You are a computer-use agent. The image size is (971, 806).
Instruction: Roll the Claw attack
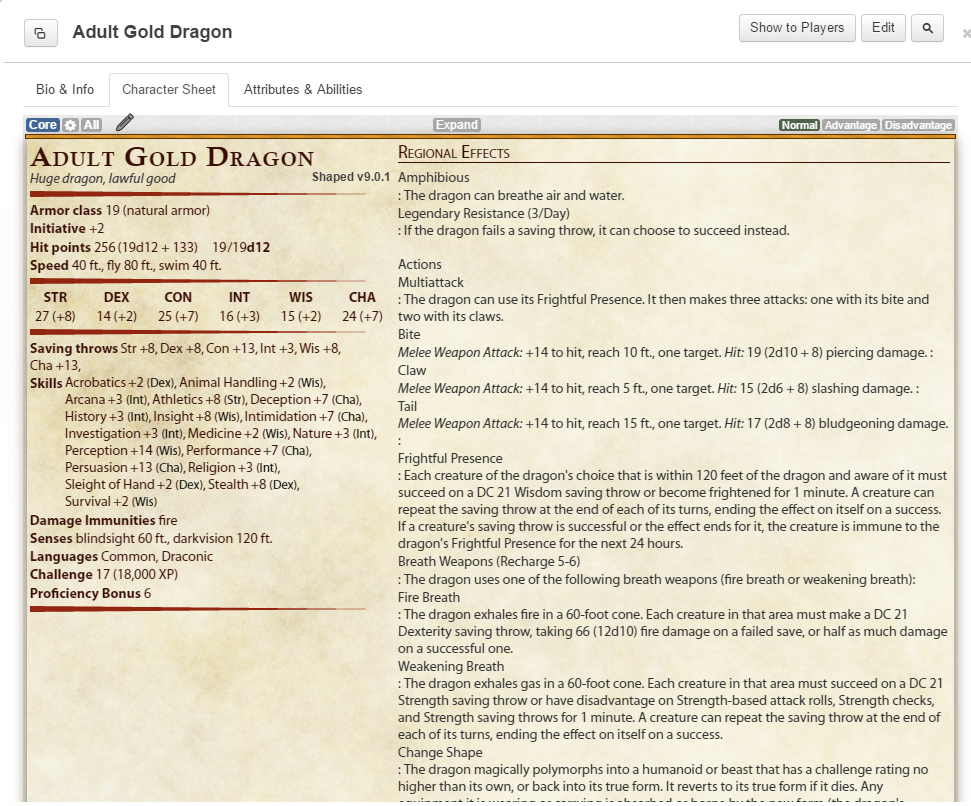[412, 370]
